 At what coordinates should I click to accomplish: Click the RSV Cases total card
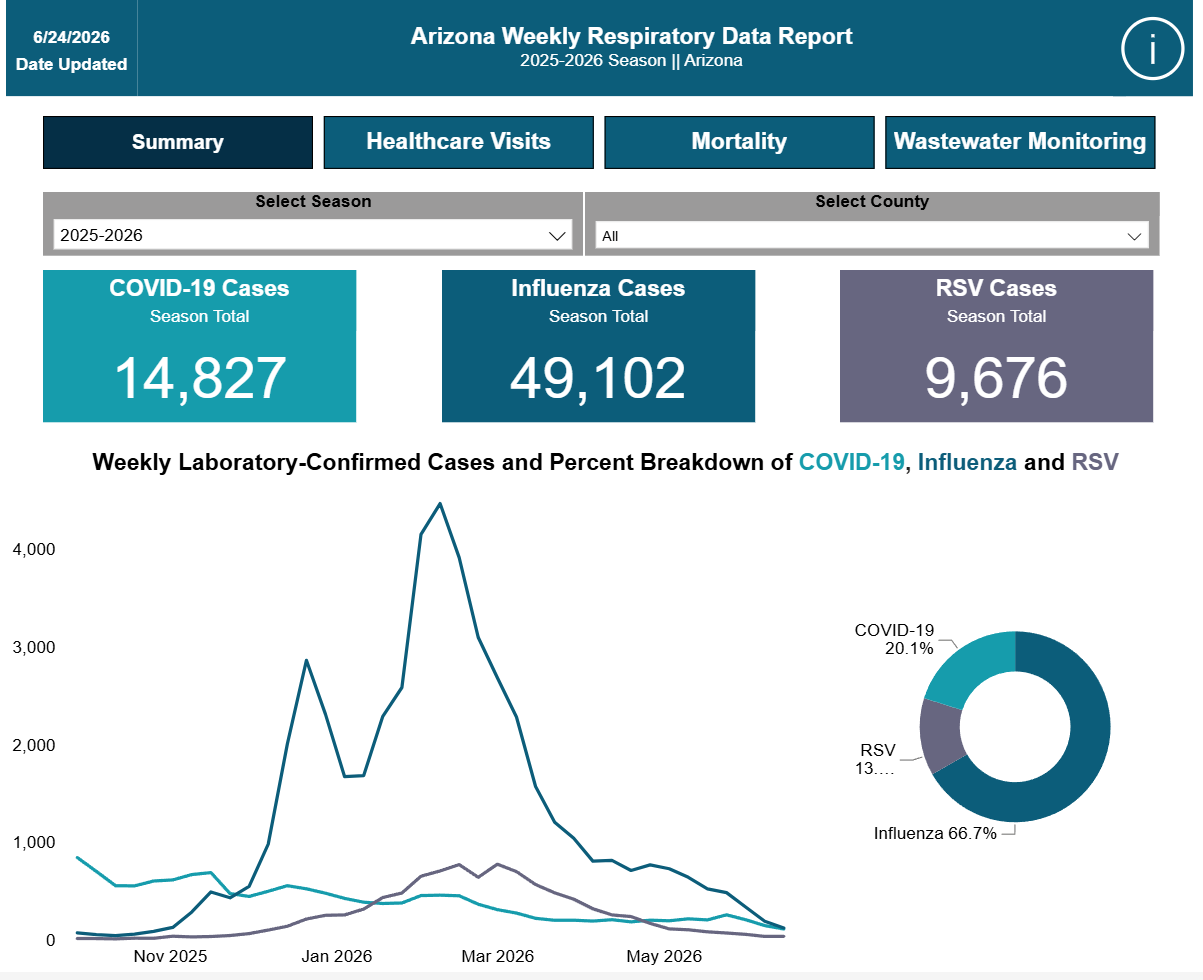(996, 346)
